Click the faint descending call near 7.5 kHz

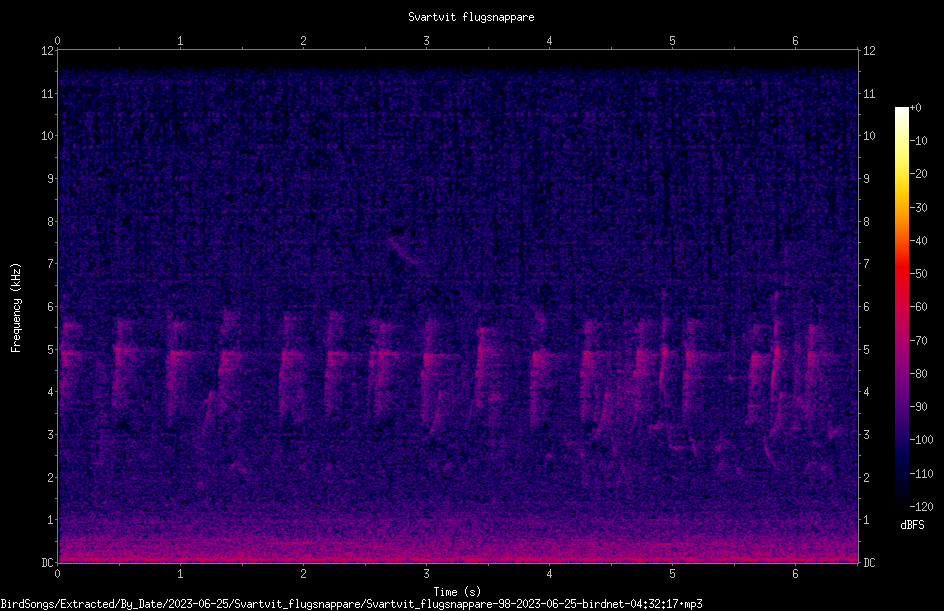404,252
